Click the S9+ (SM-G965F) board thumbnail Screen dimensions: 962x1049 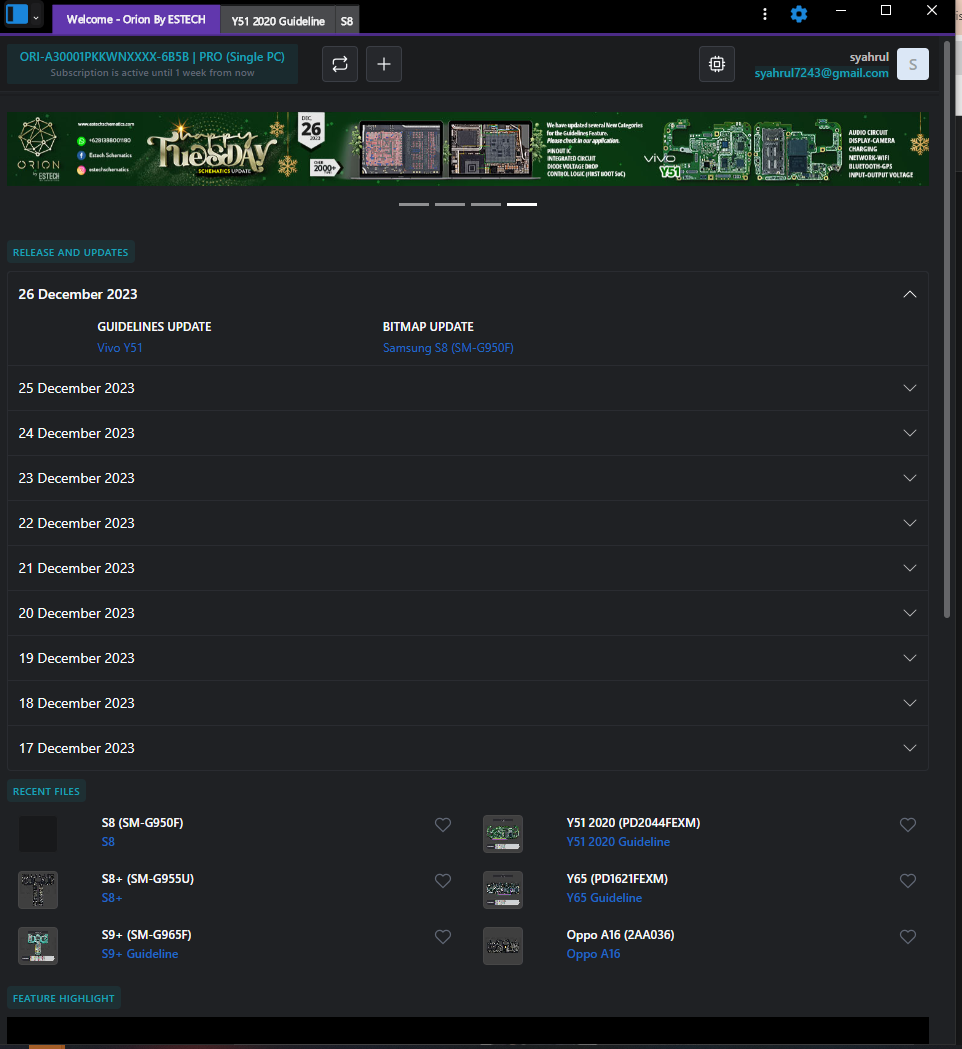coord(38,946)
